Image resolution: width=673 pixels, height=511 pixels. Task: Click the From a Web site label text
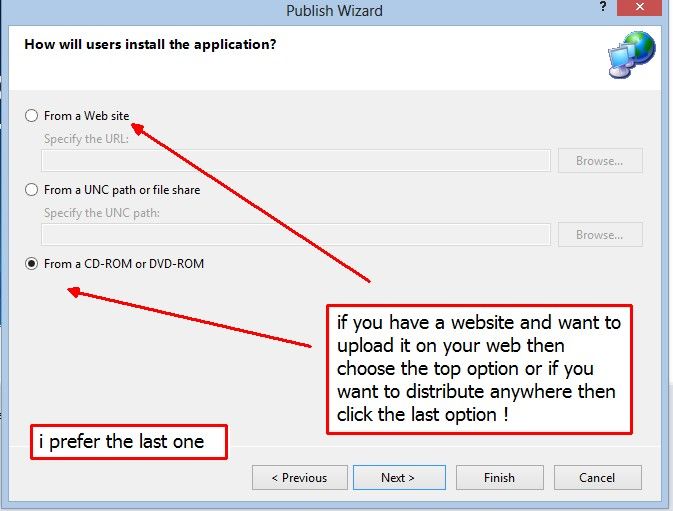pyautogui.click(x=86, y=116)
